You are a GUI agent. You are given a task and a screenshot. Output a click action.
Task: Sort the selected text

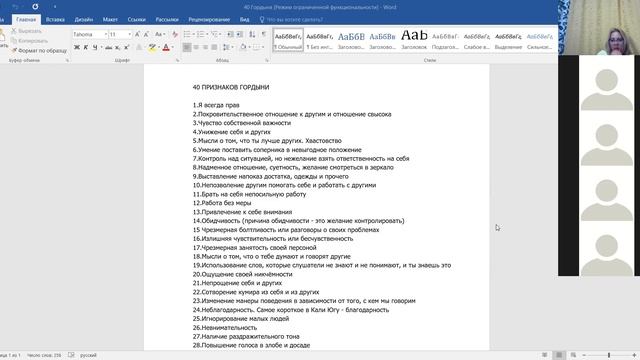coord(252,34)
